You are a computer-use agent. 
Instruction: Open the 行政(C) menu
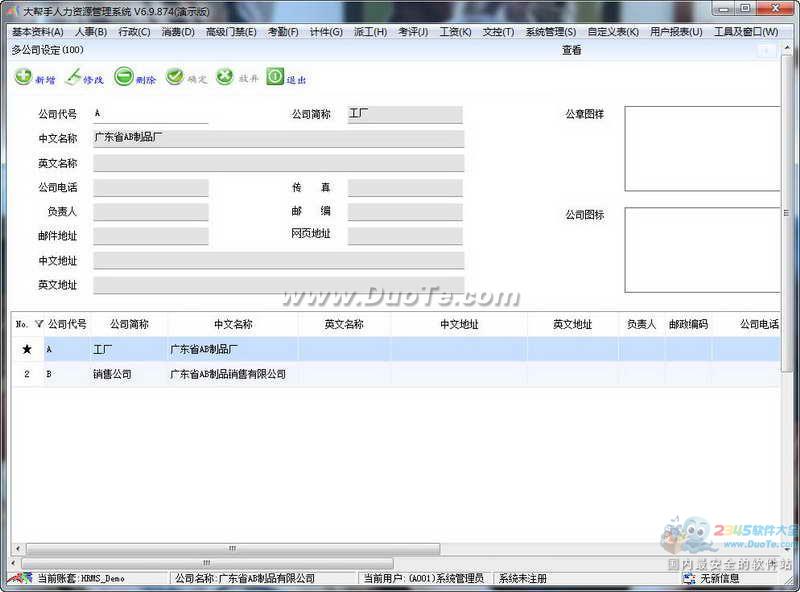click(134, 32)
